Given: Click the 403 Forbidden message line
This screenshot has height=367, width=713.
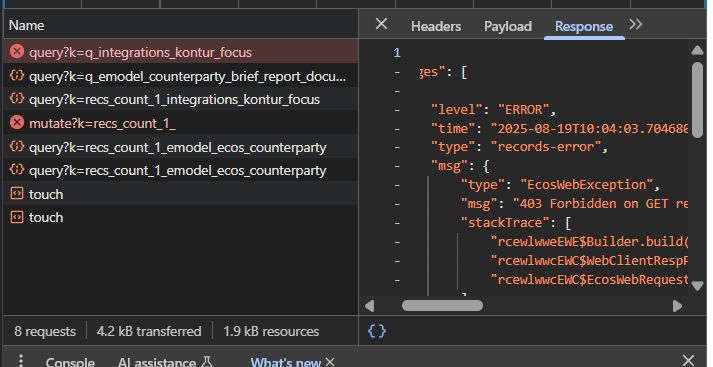Looking at the screenshot, I should pyautogui.click(x=574, y=204).
